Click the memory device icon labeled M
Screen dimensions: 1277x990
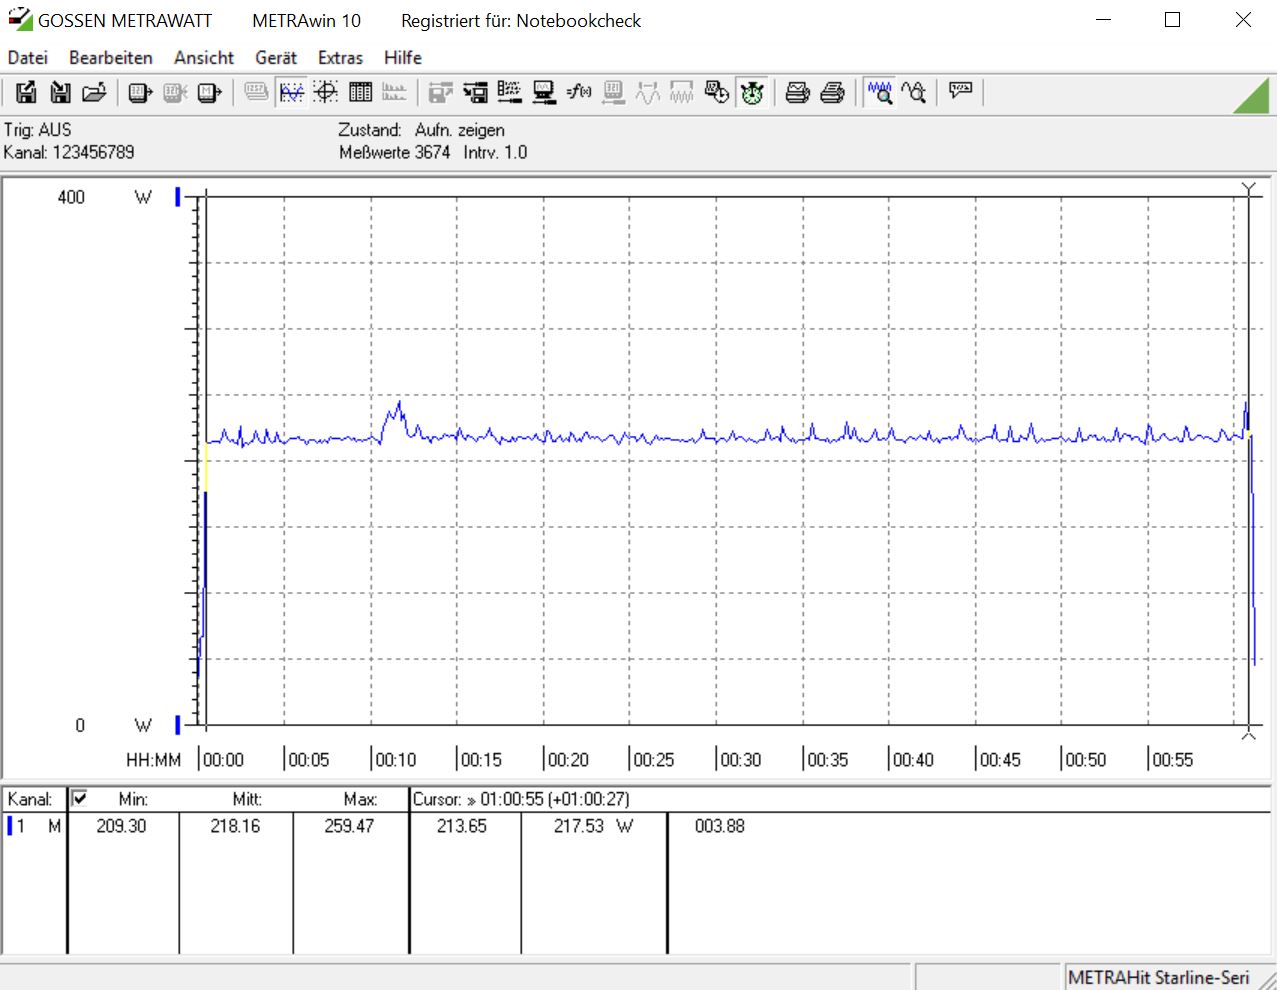[x=209, y=93]
